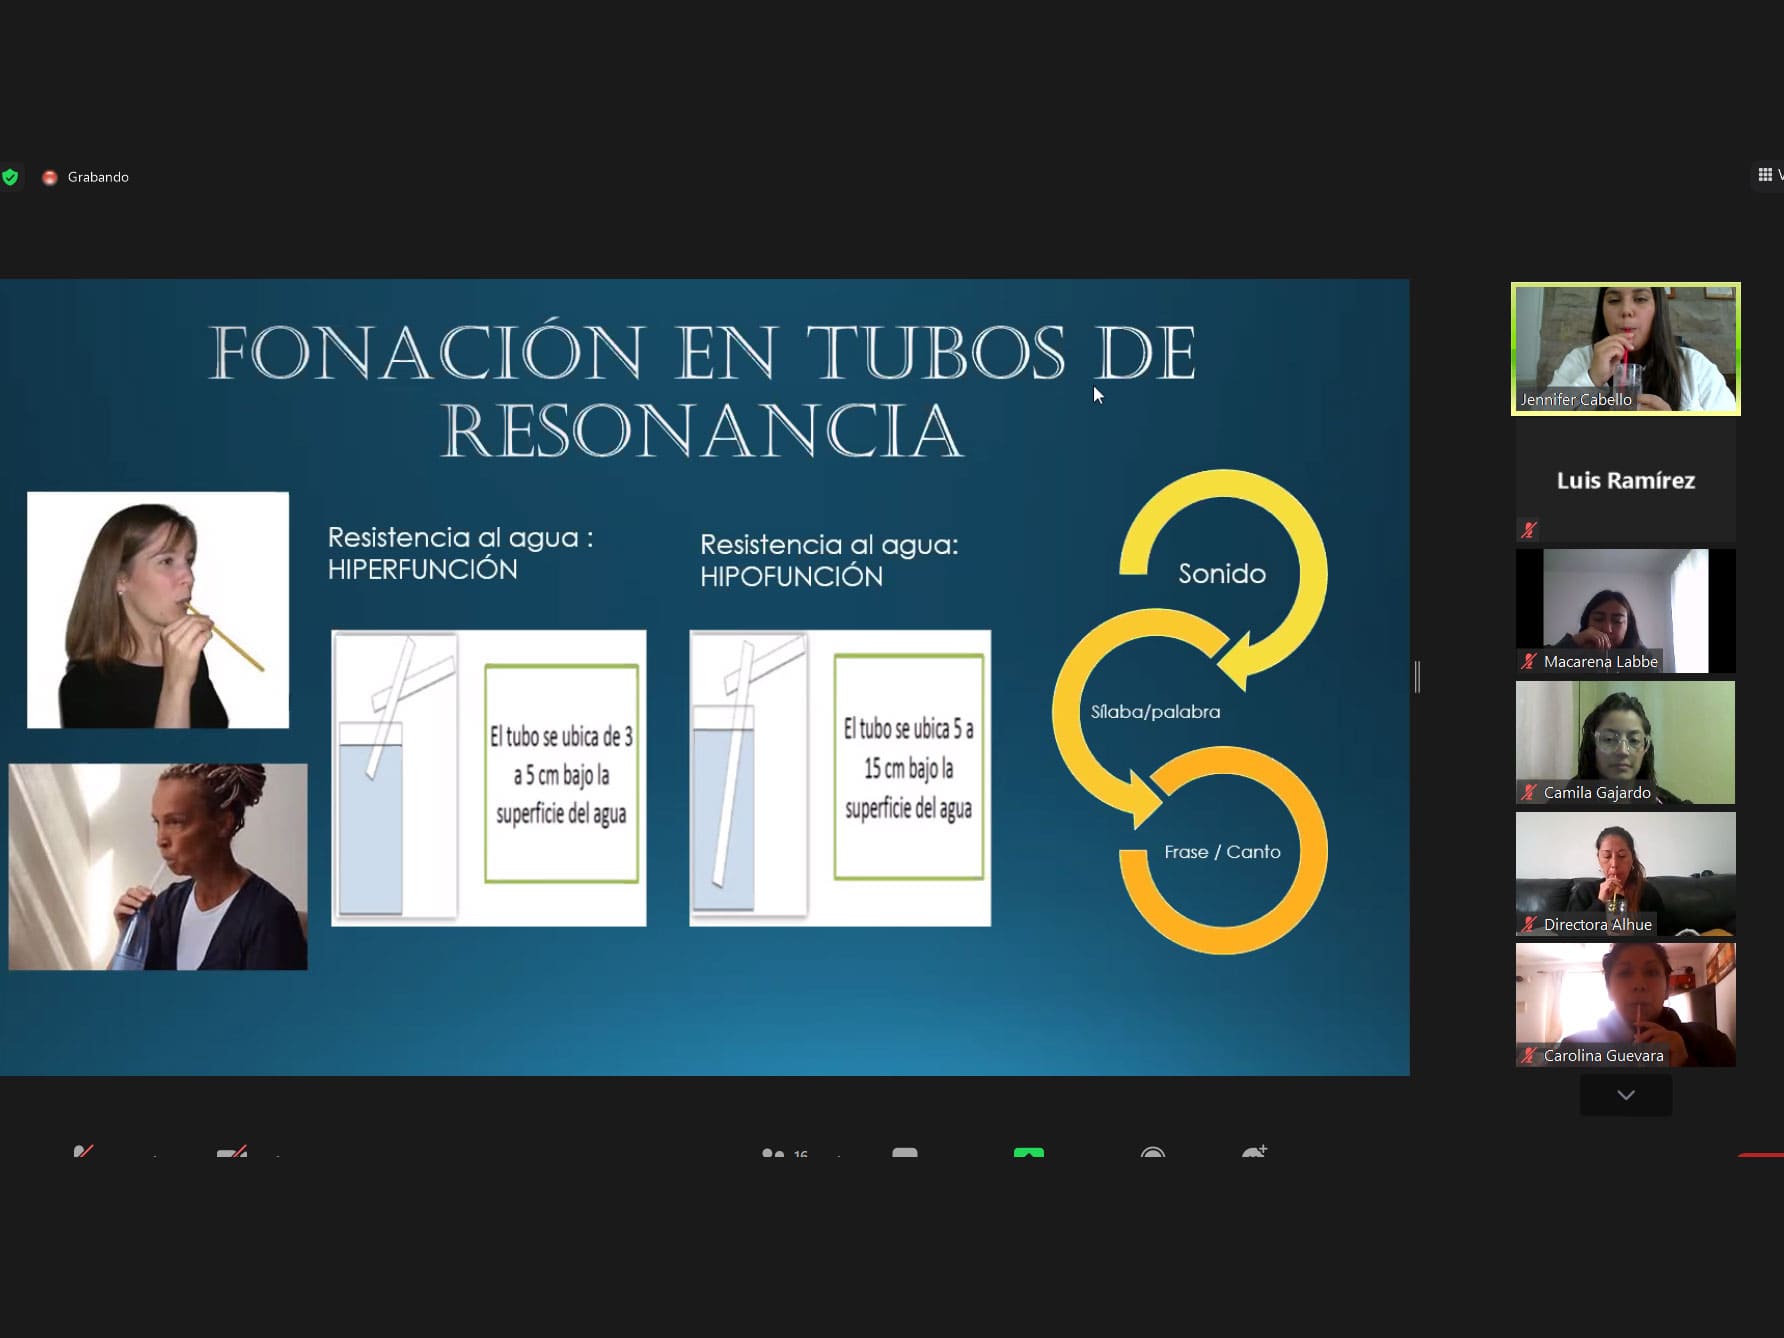This screenshot has width=1784, height=1338.
Task: Click the Record icon in the toolbar
Action: [1152, 1153]
